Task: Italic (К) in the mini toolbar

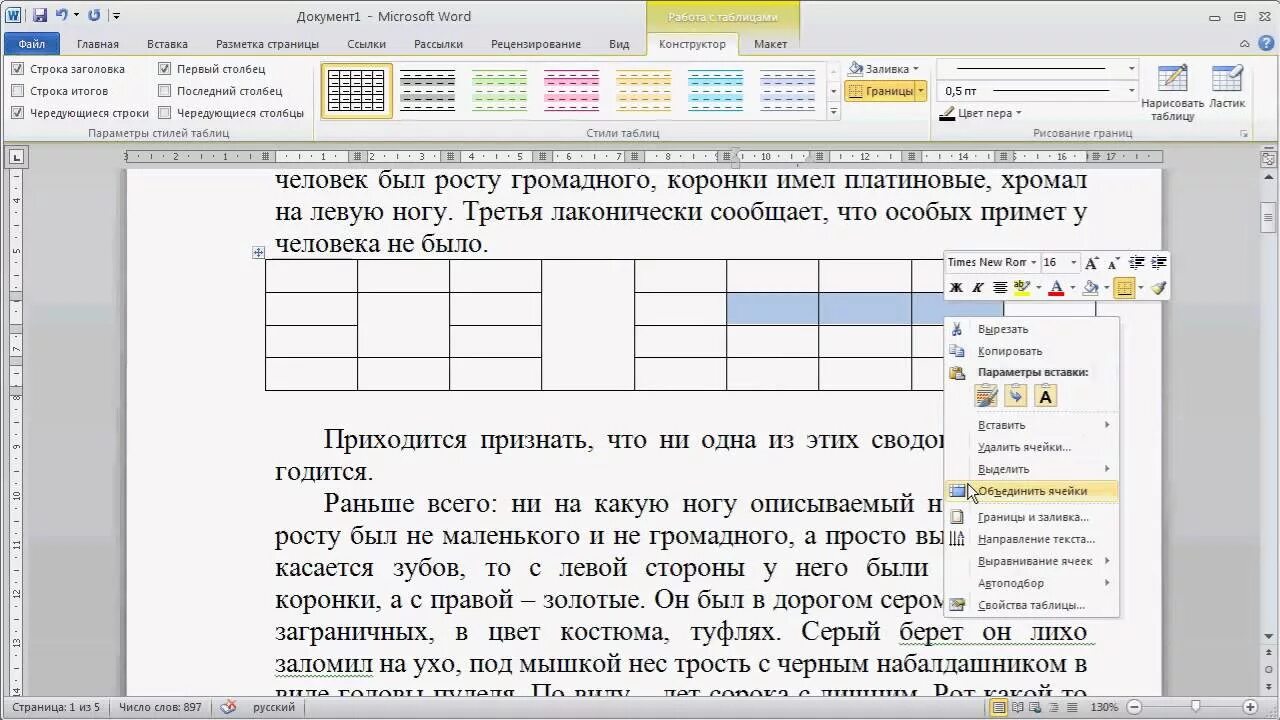Action: [x=978, y=288]
